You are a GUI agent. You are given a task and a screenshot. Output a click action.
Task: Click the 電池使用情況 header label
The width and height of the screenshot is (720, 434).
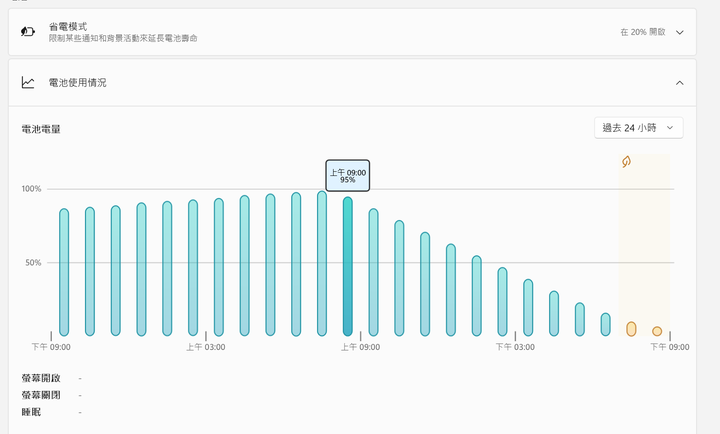[78, 83]
